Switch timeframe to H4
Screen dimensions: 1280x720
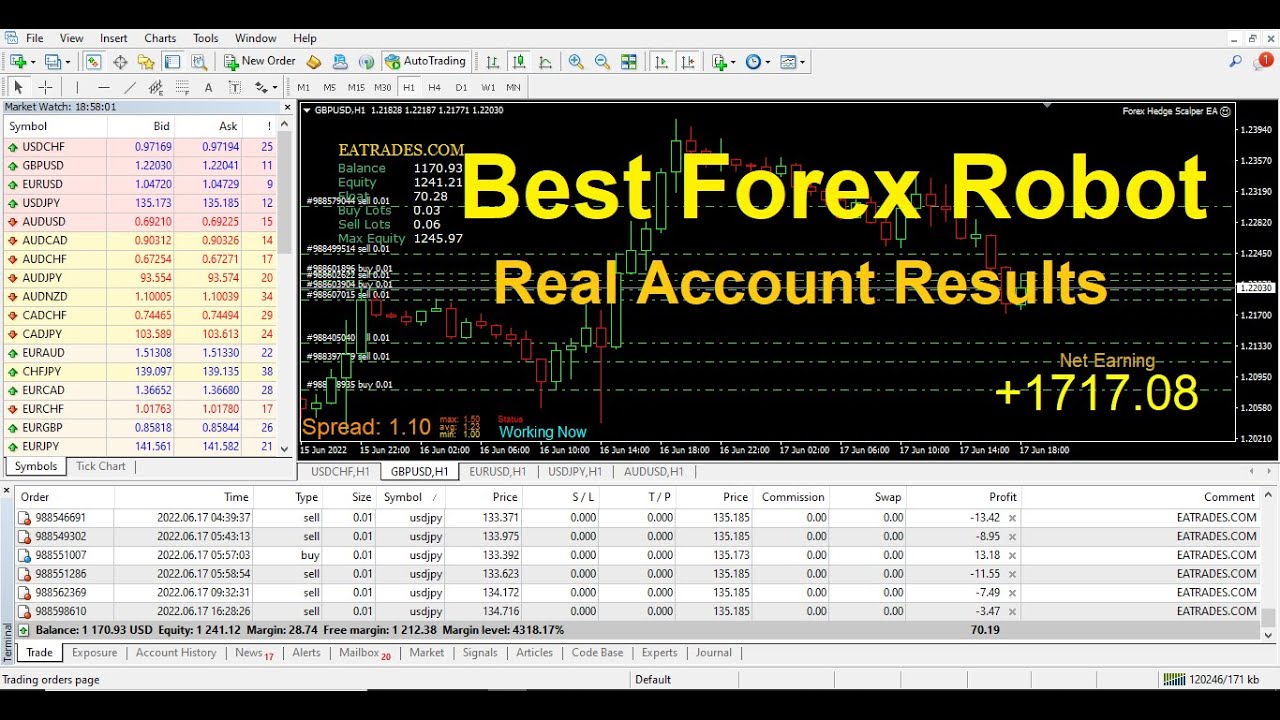point(434,87)
